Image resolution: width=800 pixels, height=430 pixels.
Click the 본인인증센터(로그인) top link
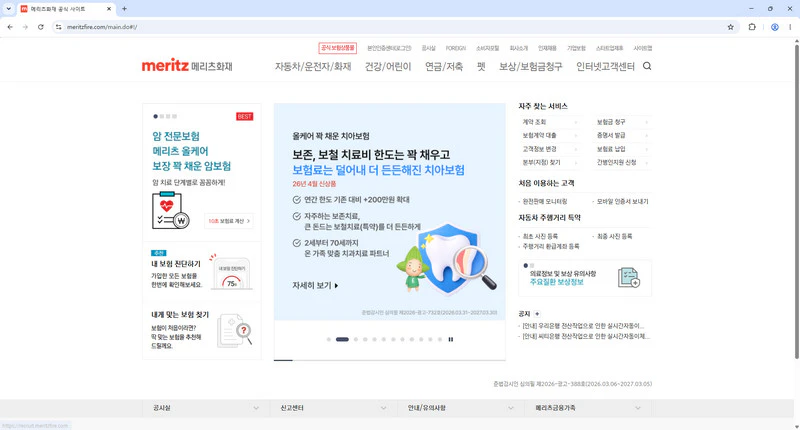[389, 48]
